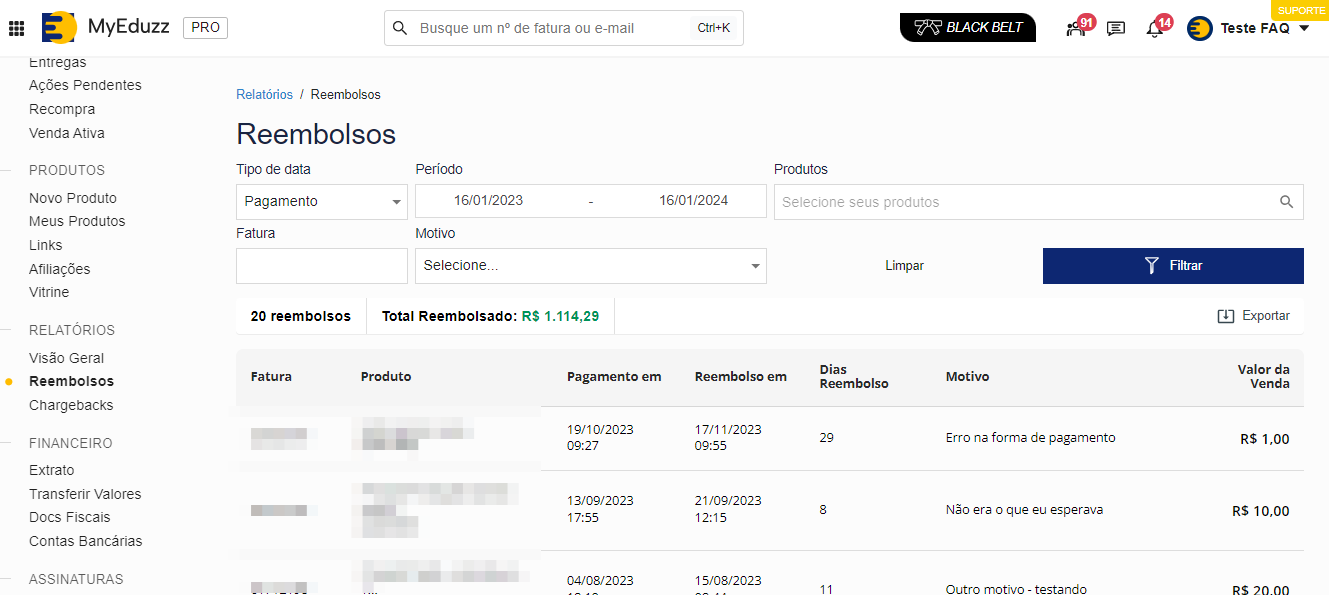The height and width of the screenshot is (595, 1329).
Task: Open the community icon with 91 badge
Action: 1076,28
